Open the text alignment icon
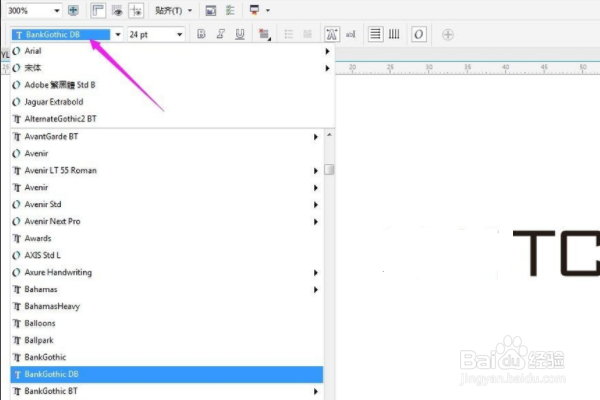This screenshot has height=400, width=600. 264,34
